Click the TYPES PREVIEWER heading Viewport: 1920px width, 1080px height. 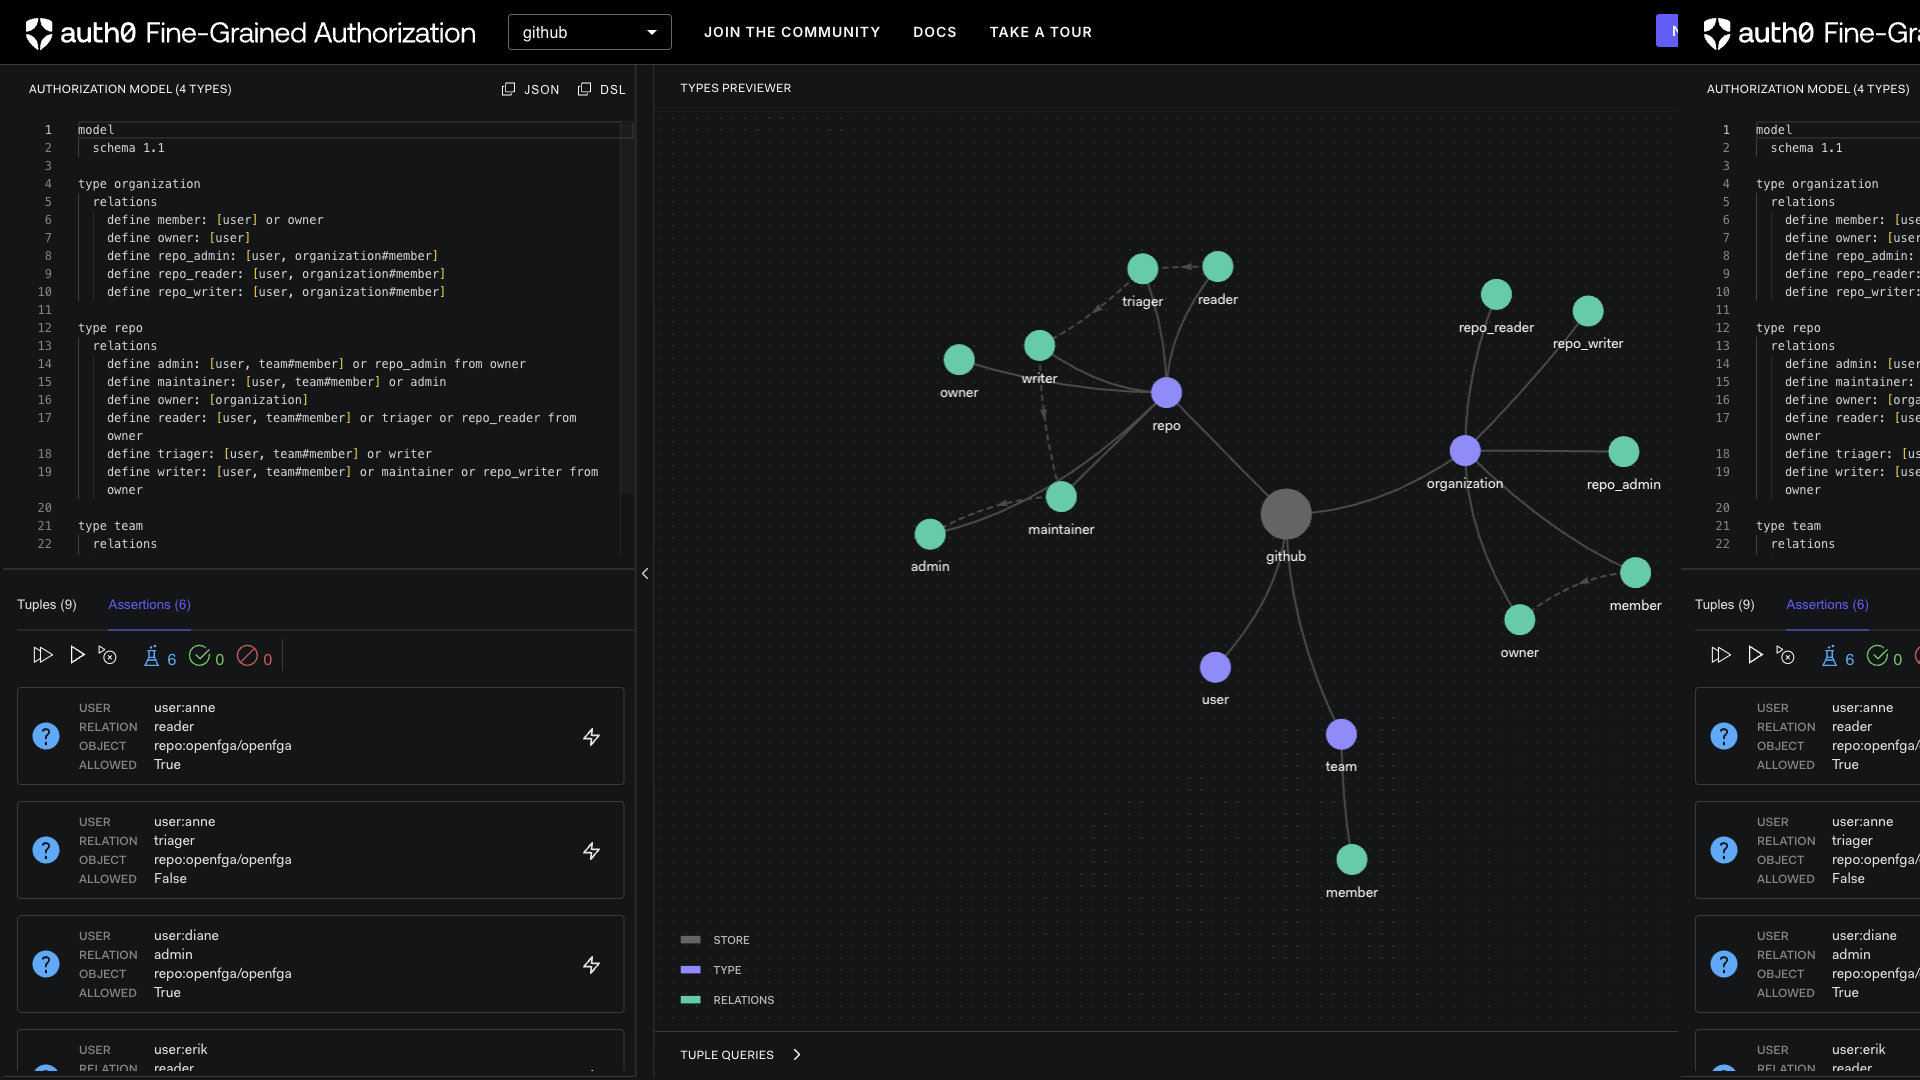[736, 88]
